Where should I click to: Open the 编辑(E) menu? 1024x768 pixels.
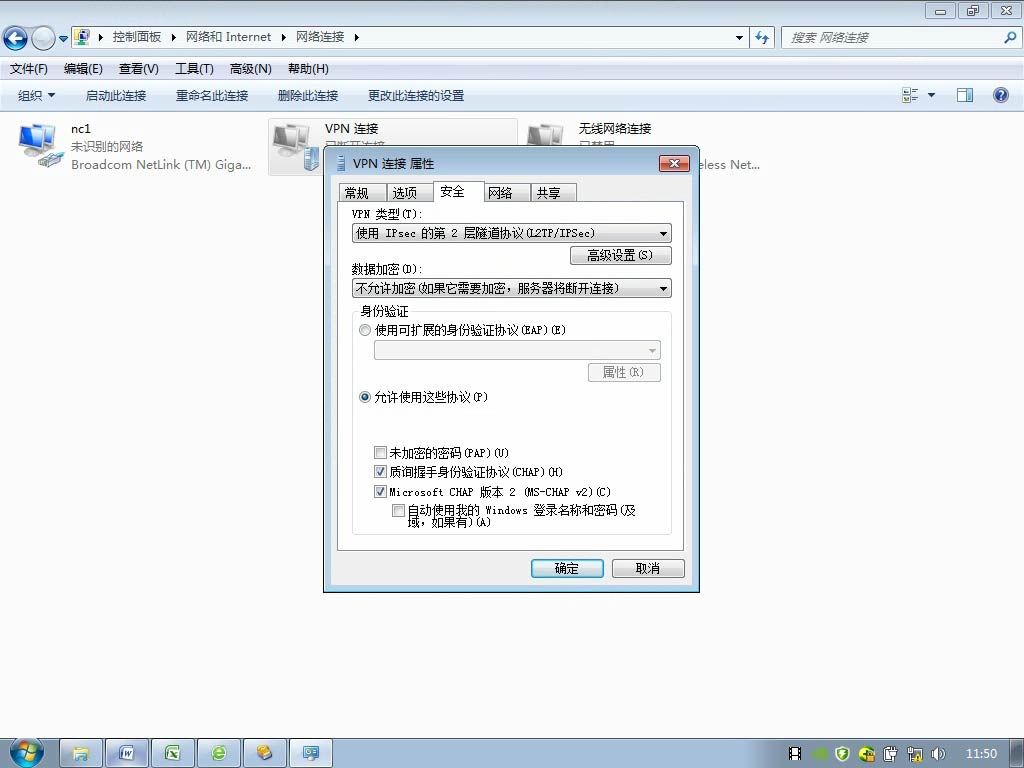(x=83, y=69)
